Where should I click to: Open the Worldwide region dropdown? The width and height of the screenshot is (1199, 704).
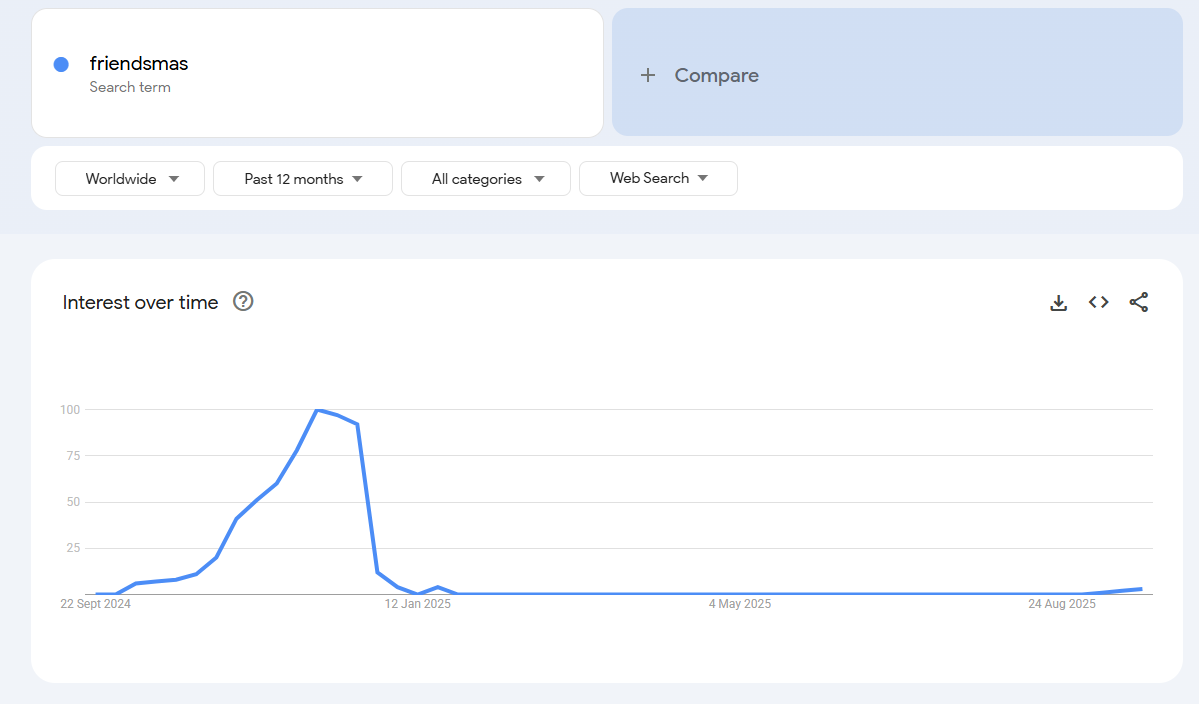click(130, 179)
